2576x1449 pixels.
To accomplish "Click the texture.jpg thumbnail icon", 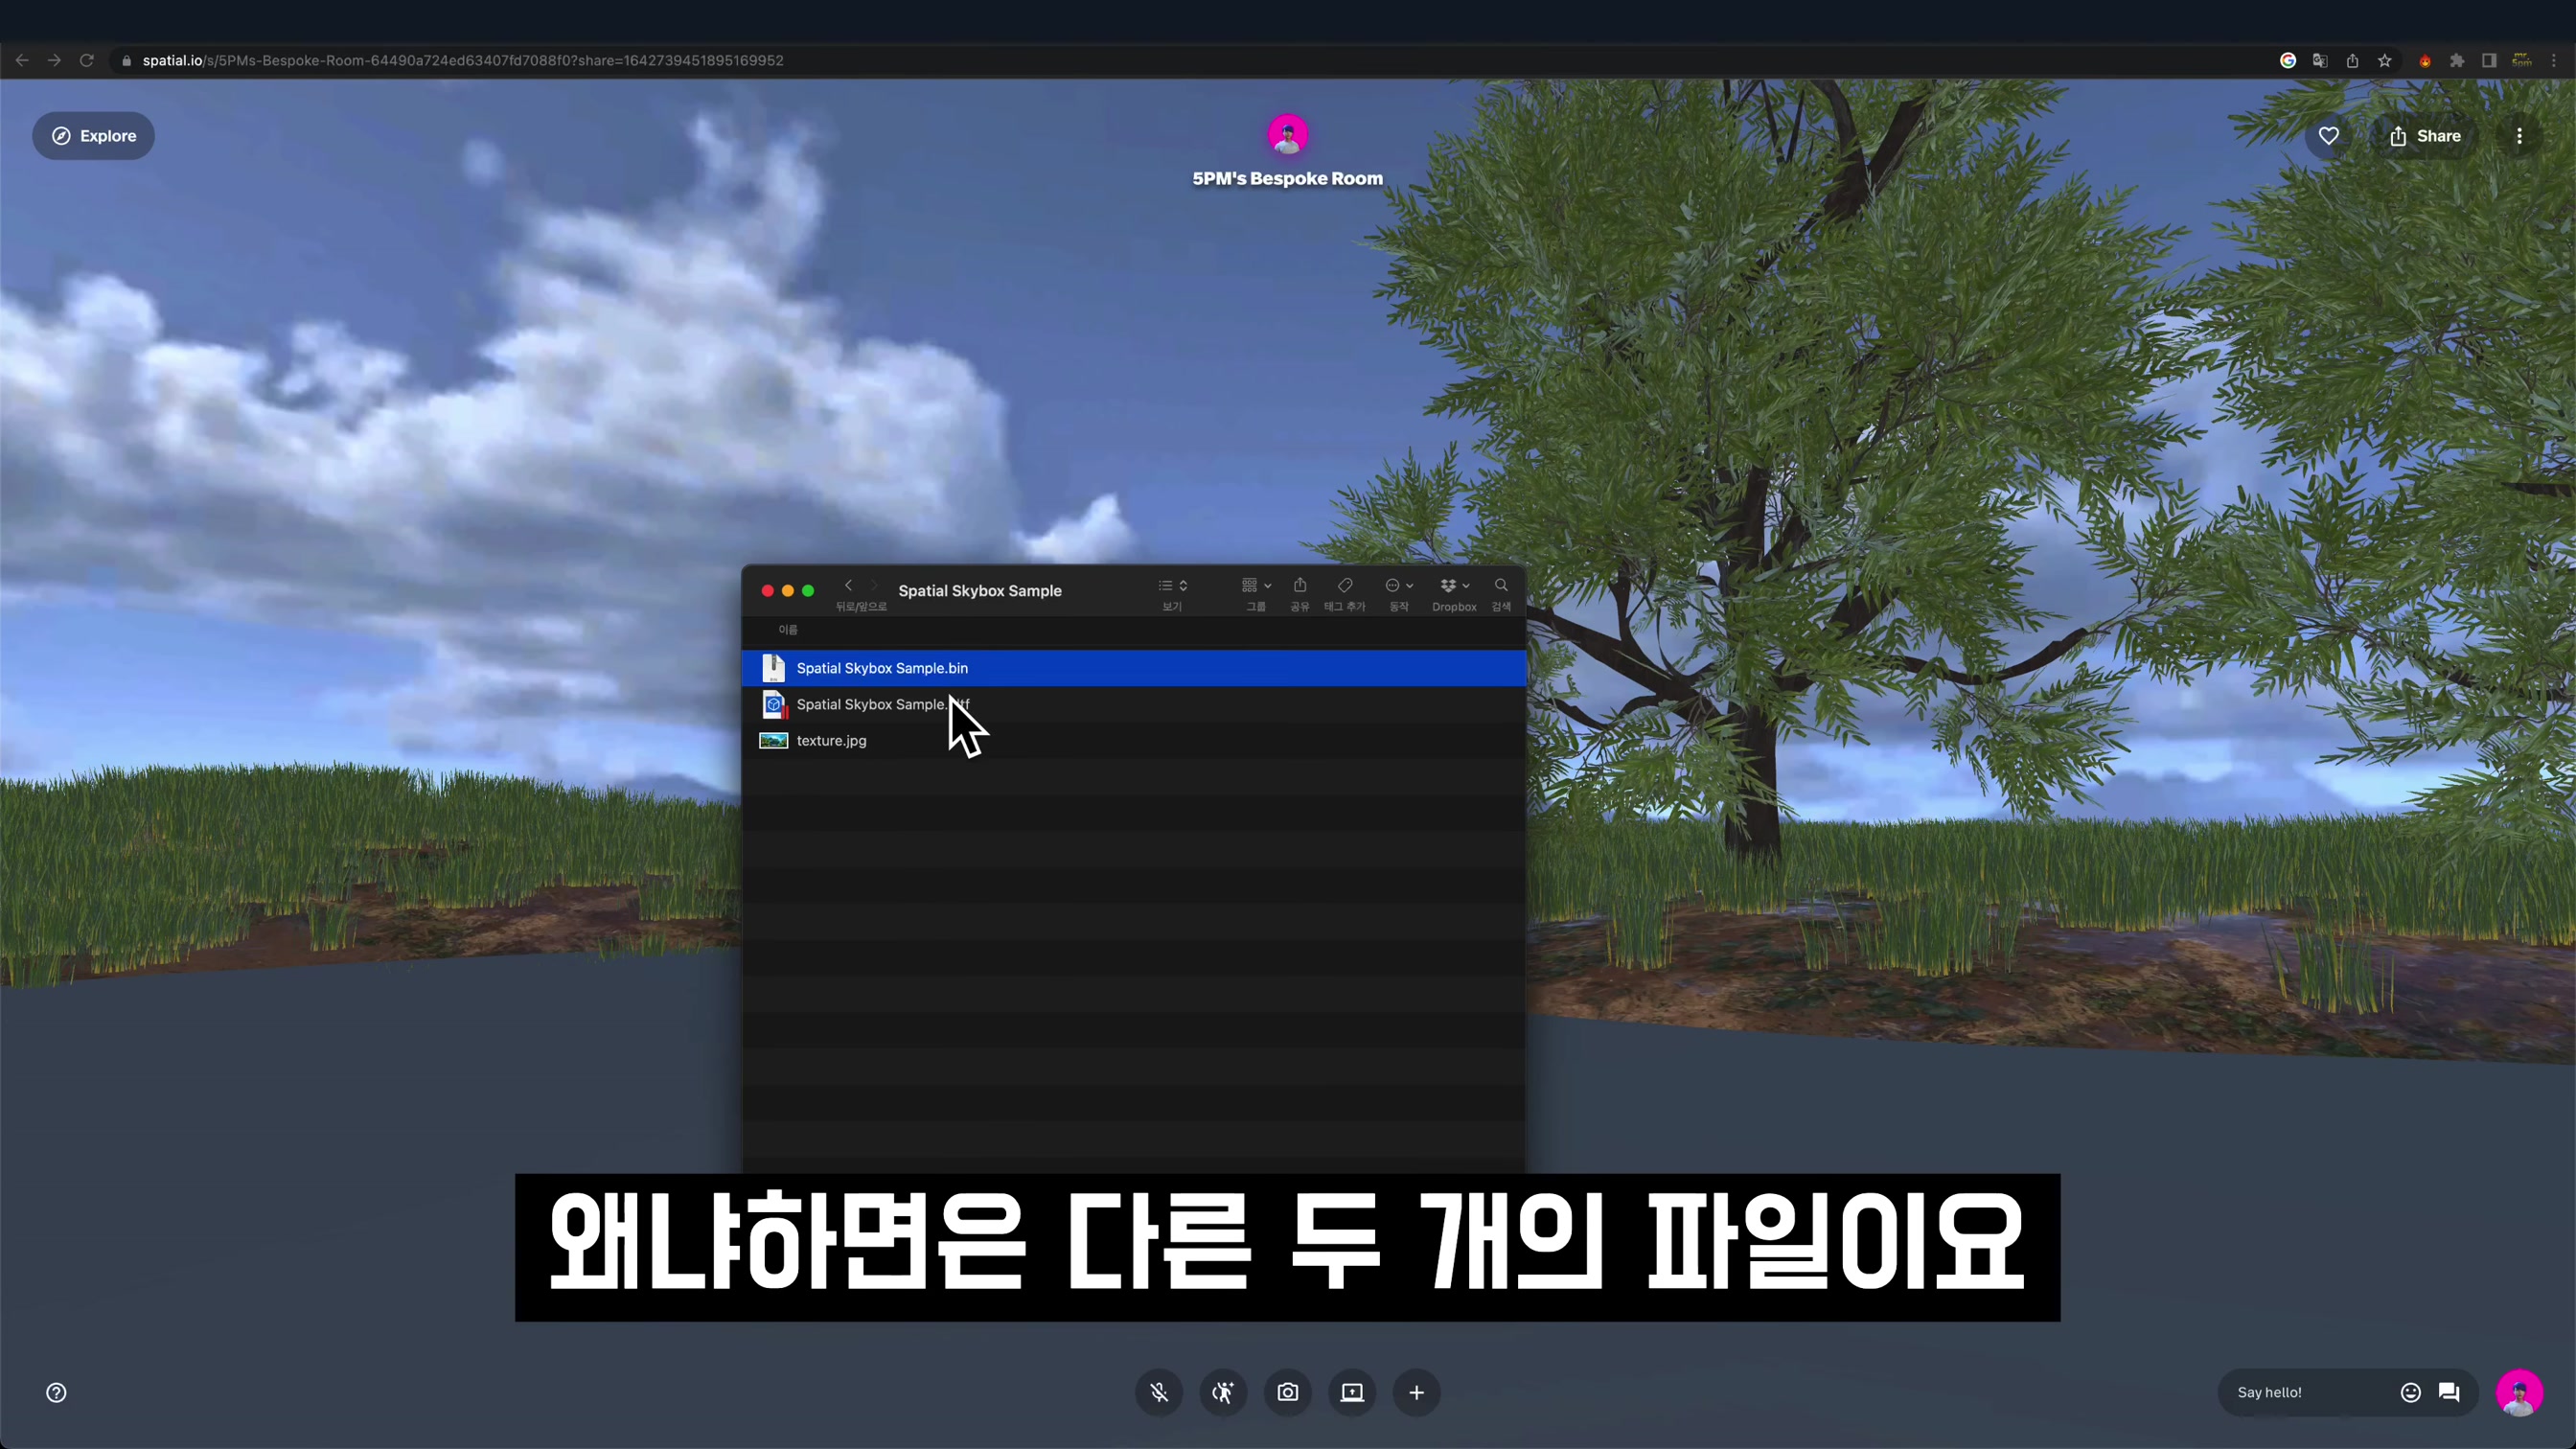I will [x=773, y=741].
